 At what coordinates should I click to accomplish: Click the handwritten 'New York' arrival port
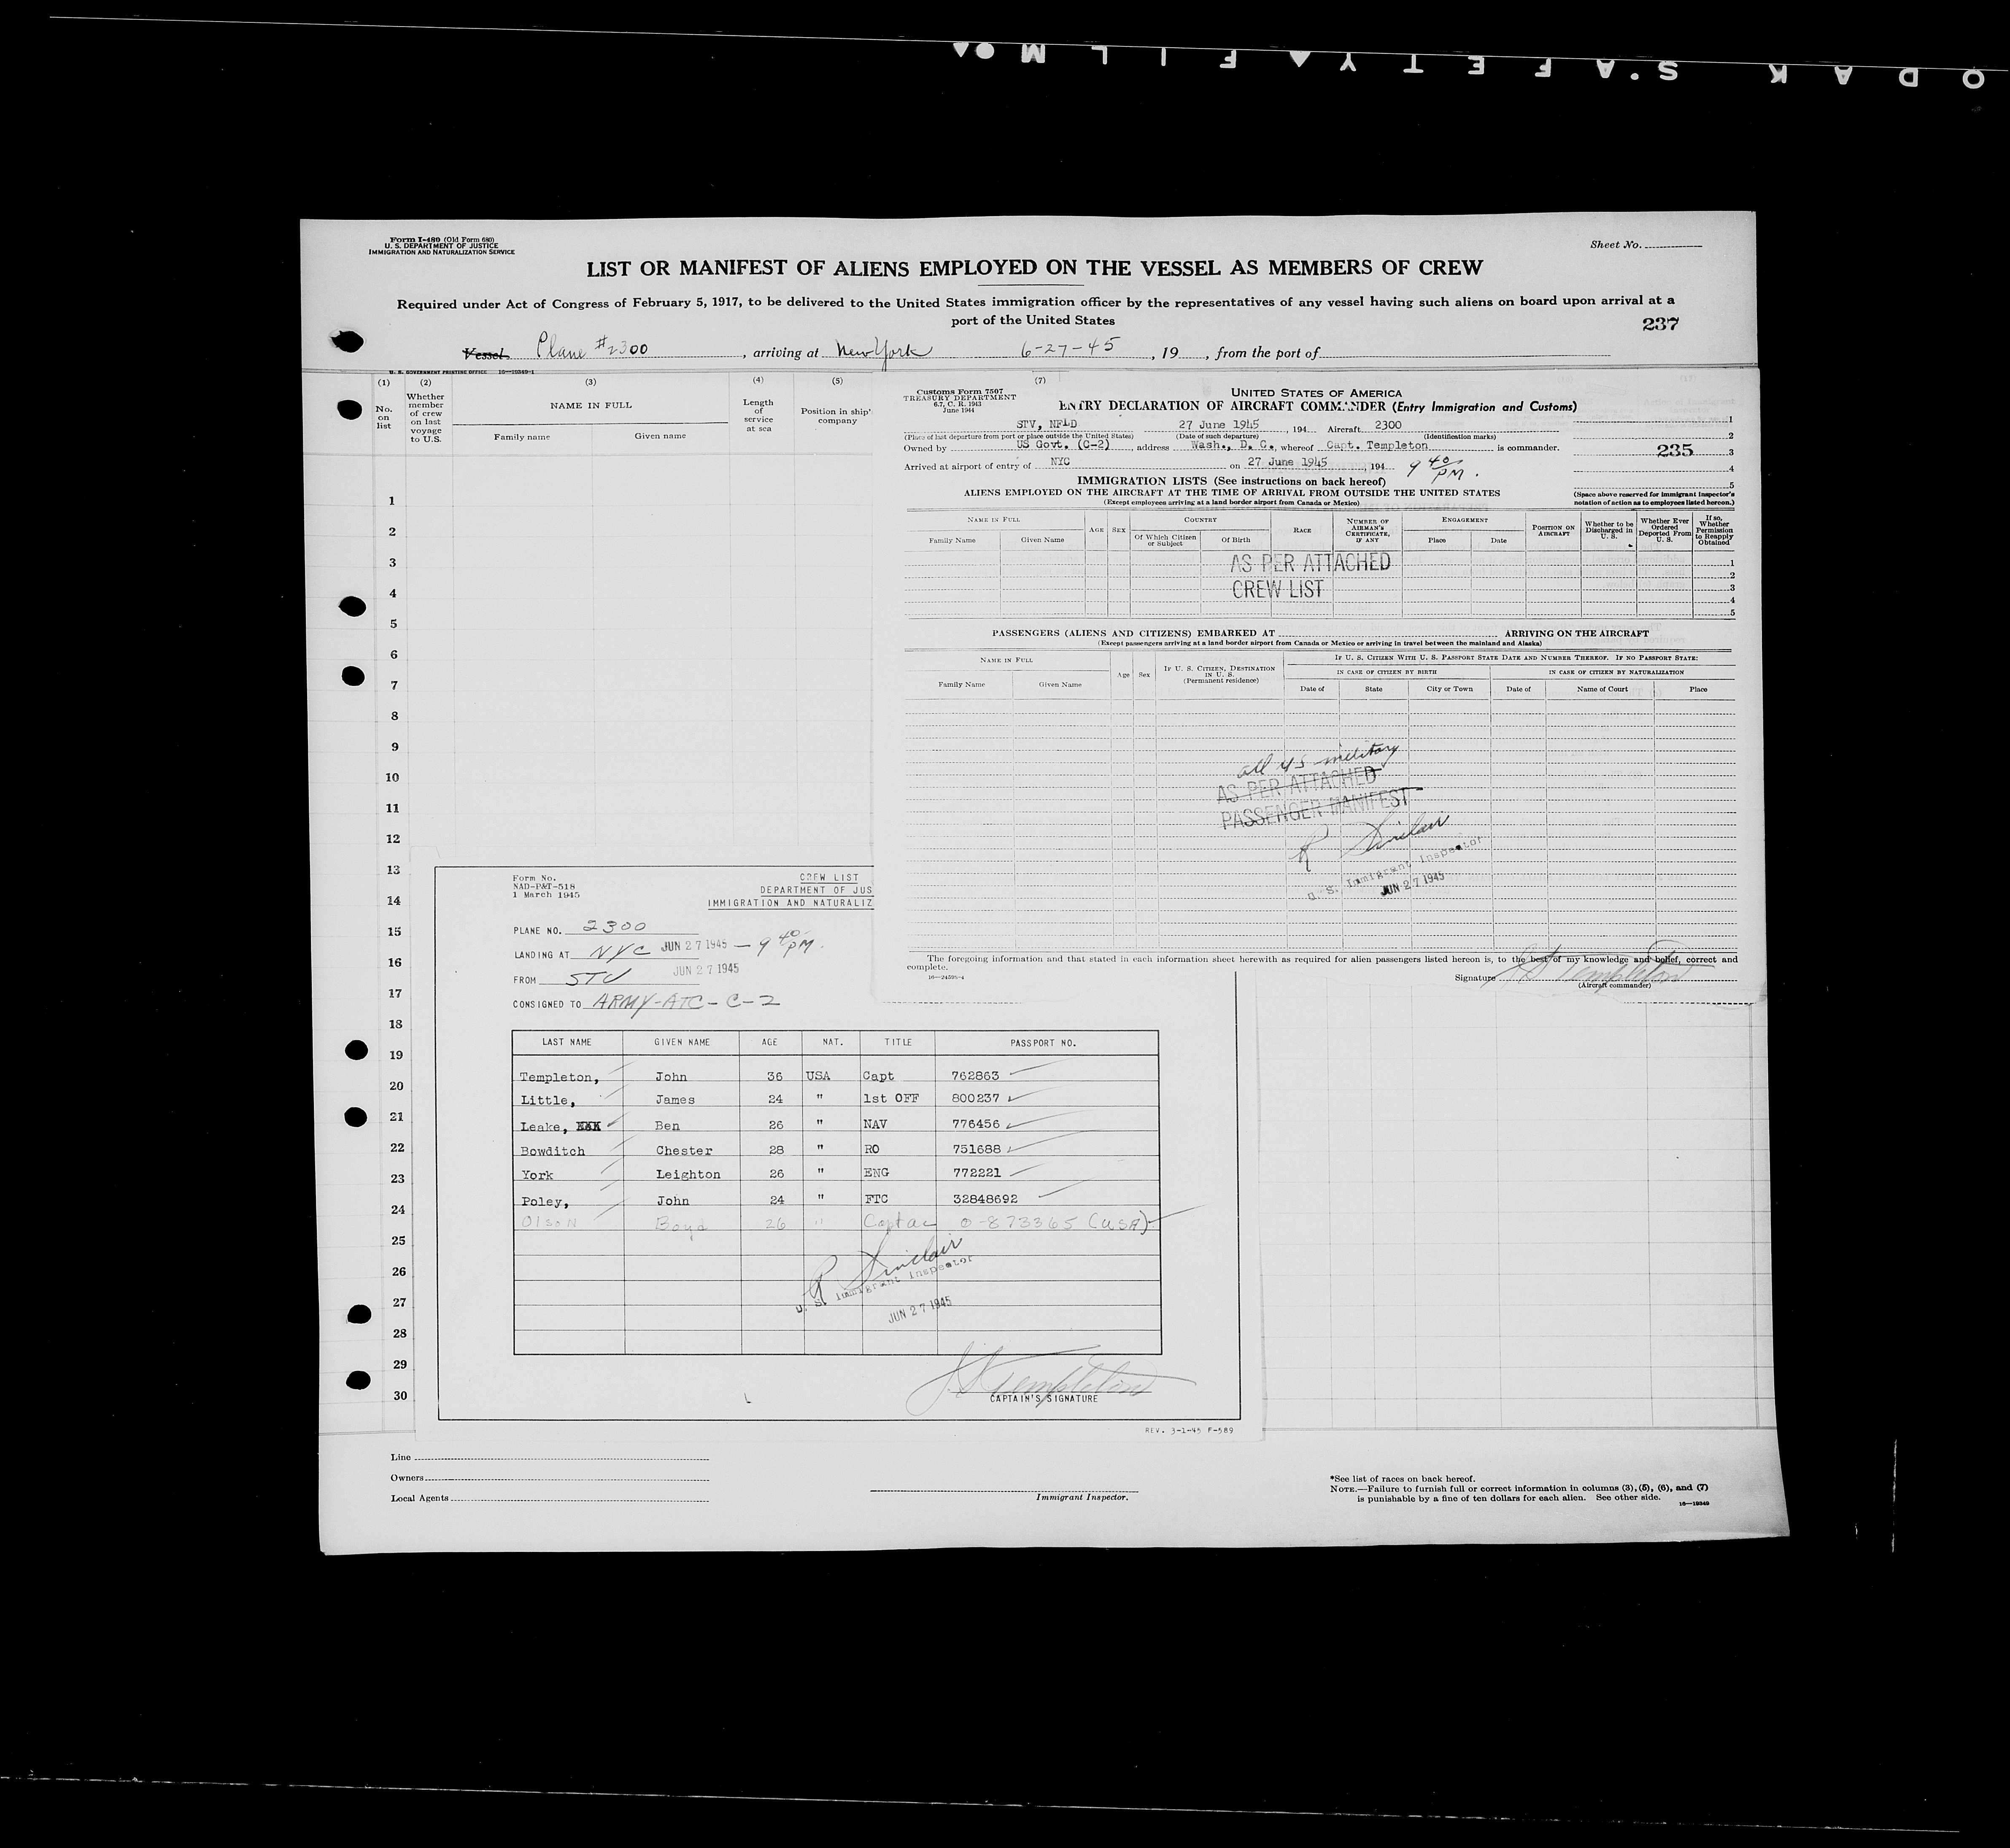[x=884, y=350]
